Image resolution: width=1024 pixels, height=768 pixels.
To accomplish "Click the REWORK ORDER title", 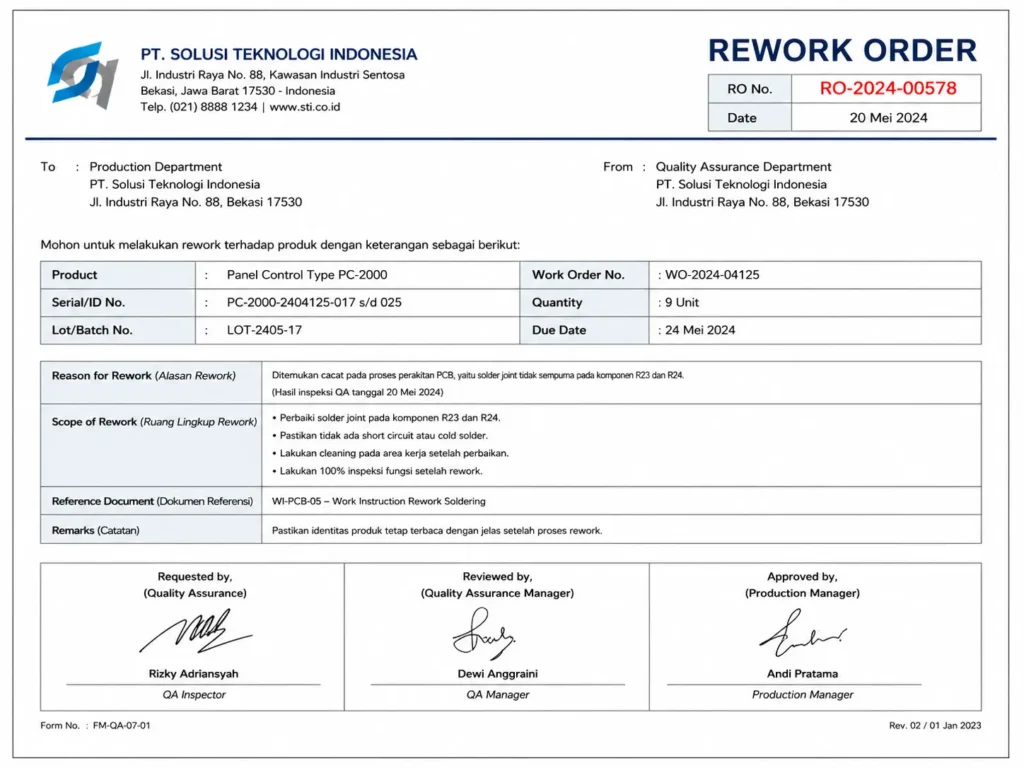I will (842, 50).
